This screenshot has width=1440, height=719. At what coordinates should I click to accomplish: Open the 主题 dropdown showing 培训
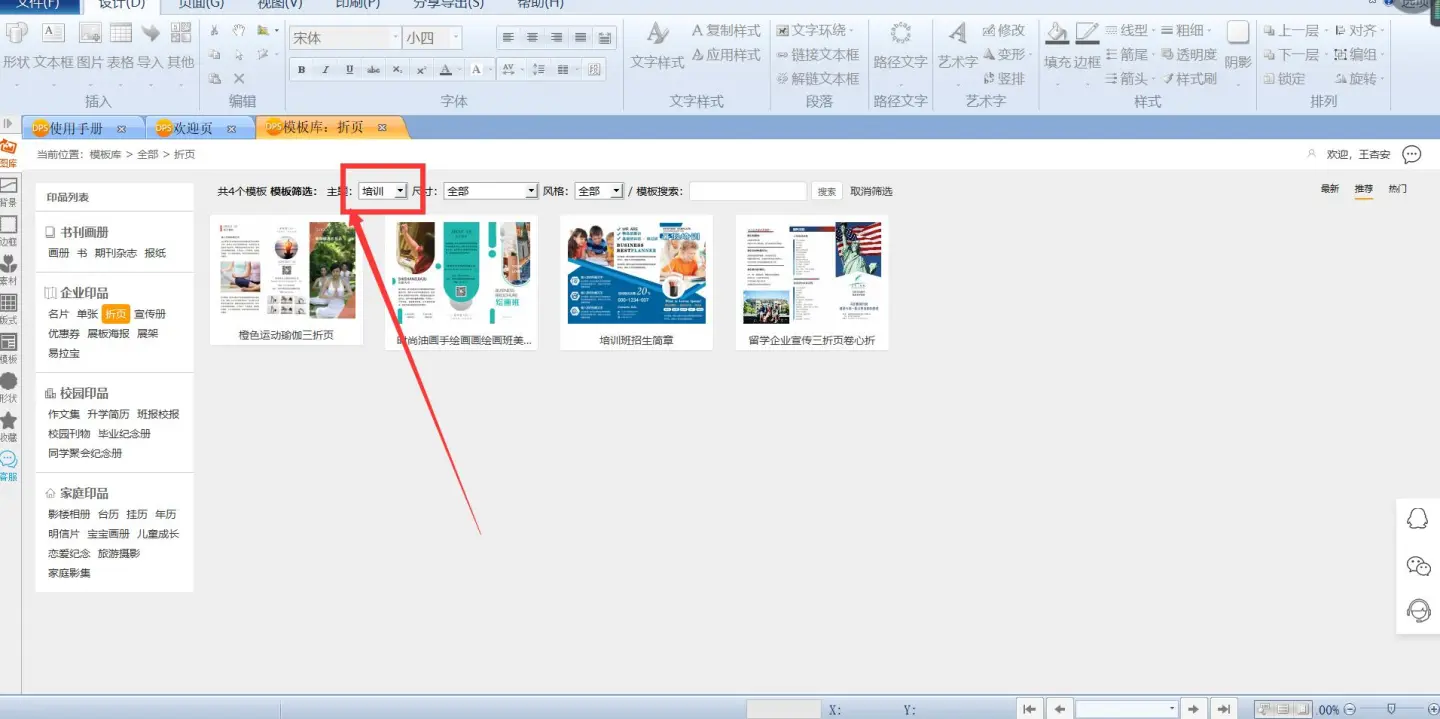tap(383, 191)
